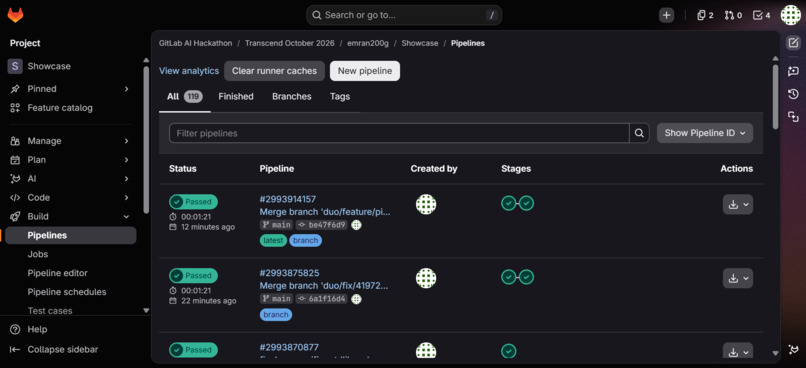Viewport: 806px width, 368px height.
Task: Open pipeline #2993870877 link
Action: 289,347
